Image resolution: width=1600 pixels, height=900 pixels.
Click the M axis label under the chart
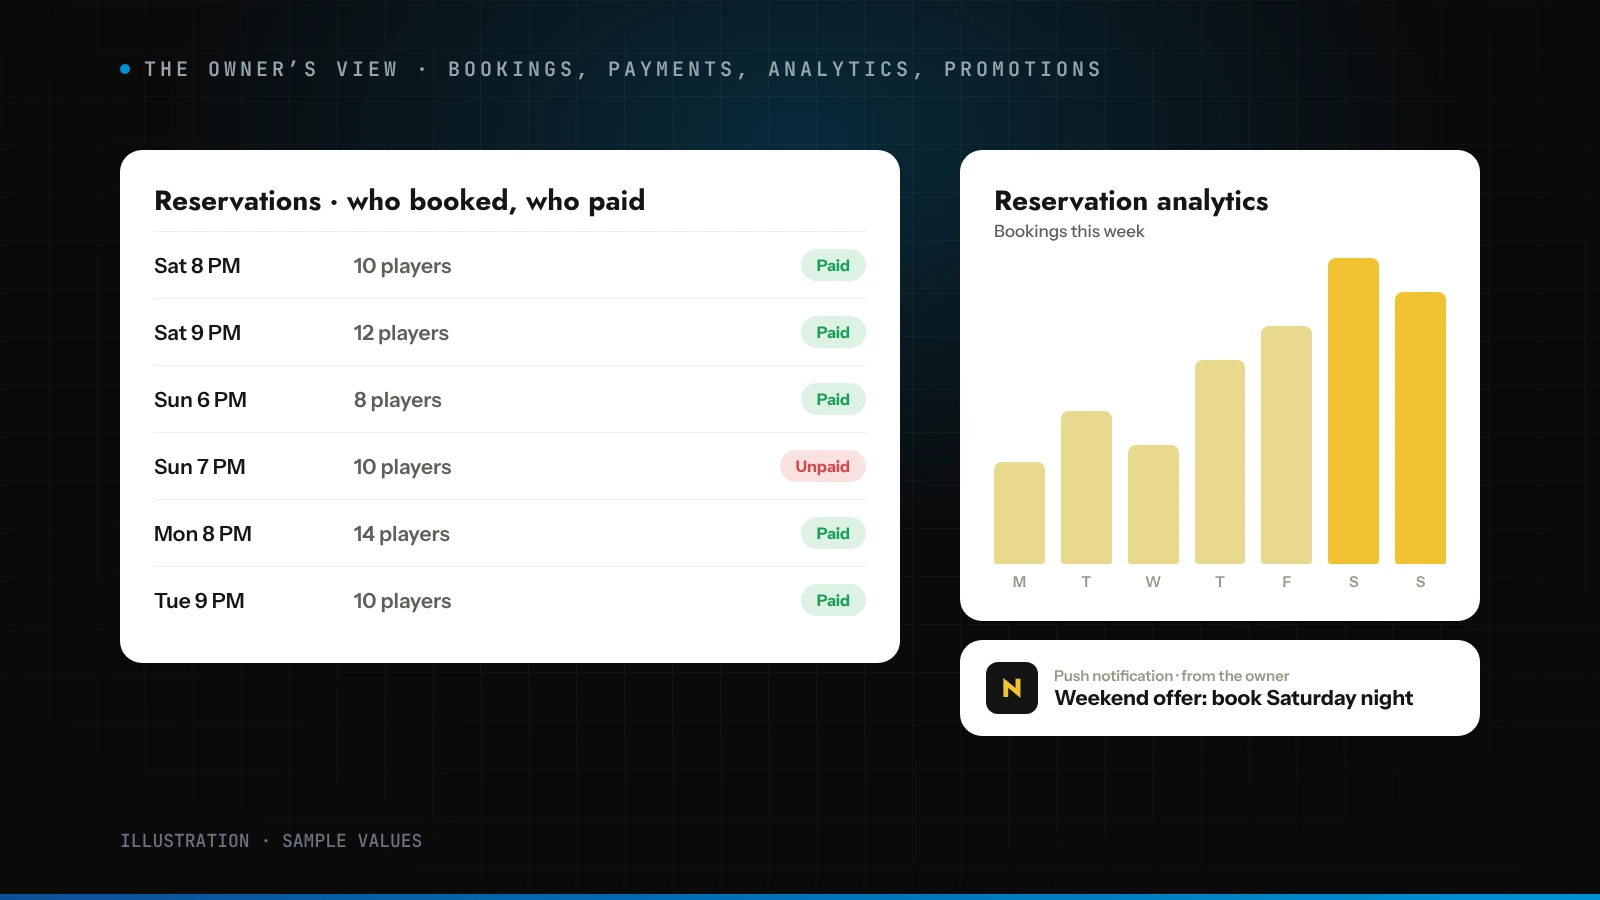click(1019, 582)
